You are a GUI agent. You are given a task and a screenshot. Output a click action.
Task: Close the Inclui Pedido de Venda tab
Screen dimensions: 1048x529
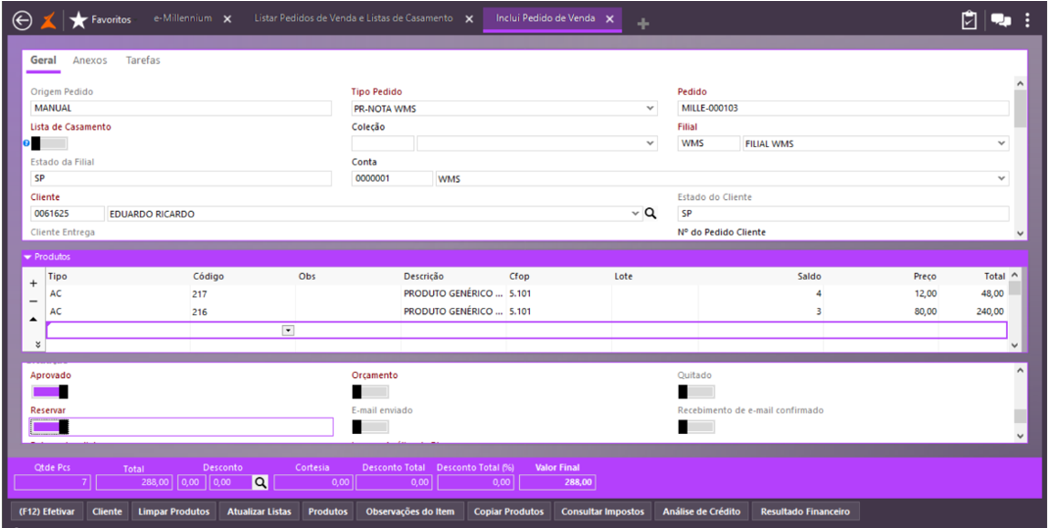(610, 19)
